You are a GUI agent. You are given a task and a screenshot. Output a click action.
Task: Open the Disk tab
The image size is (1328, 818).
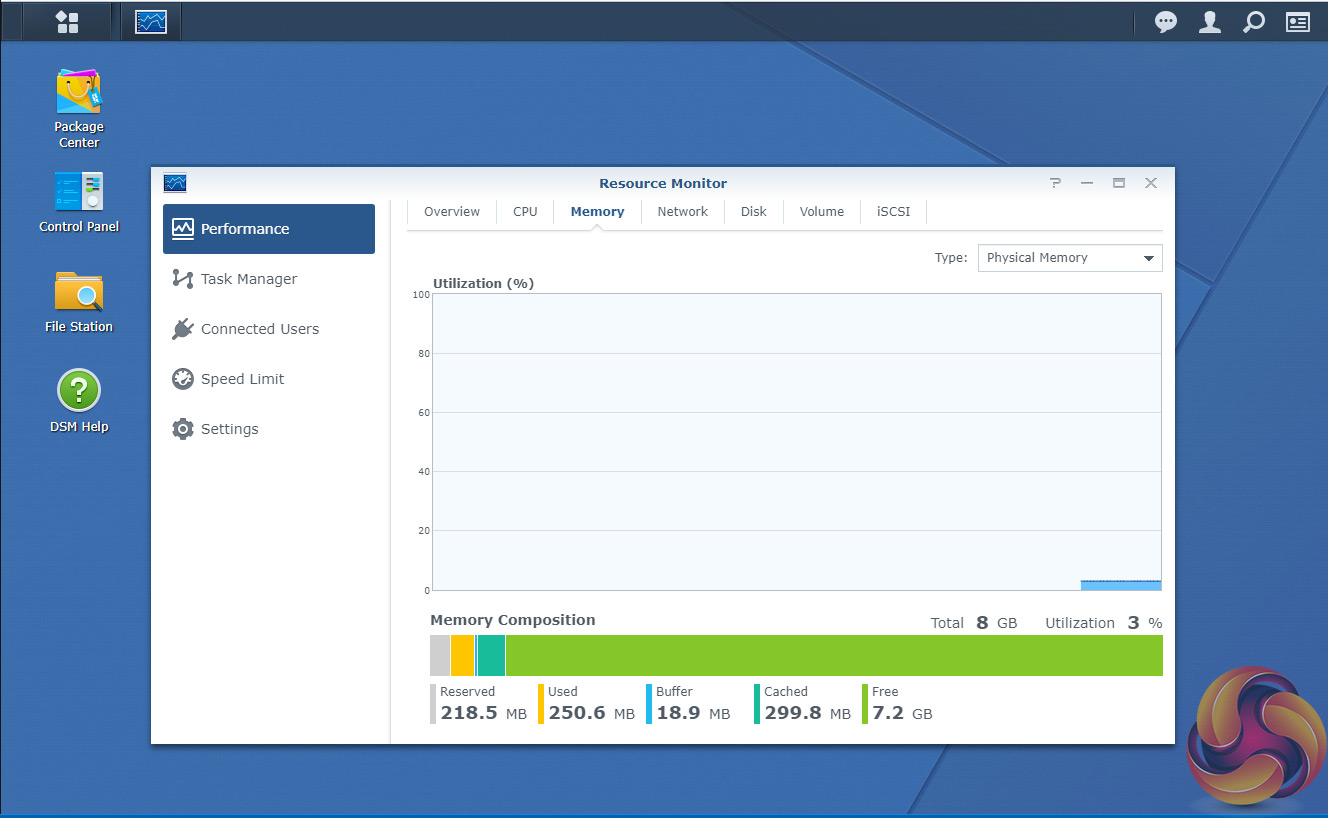click(753, 212)
